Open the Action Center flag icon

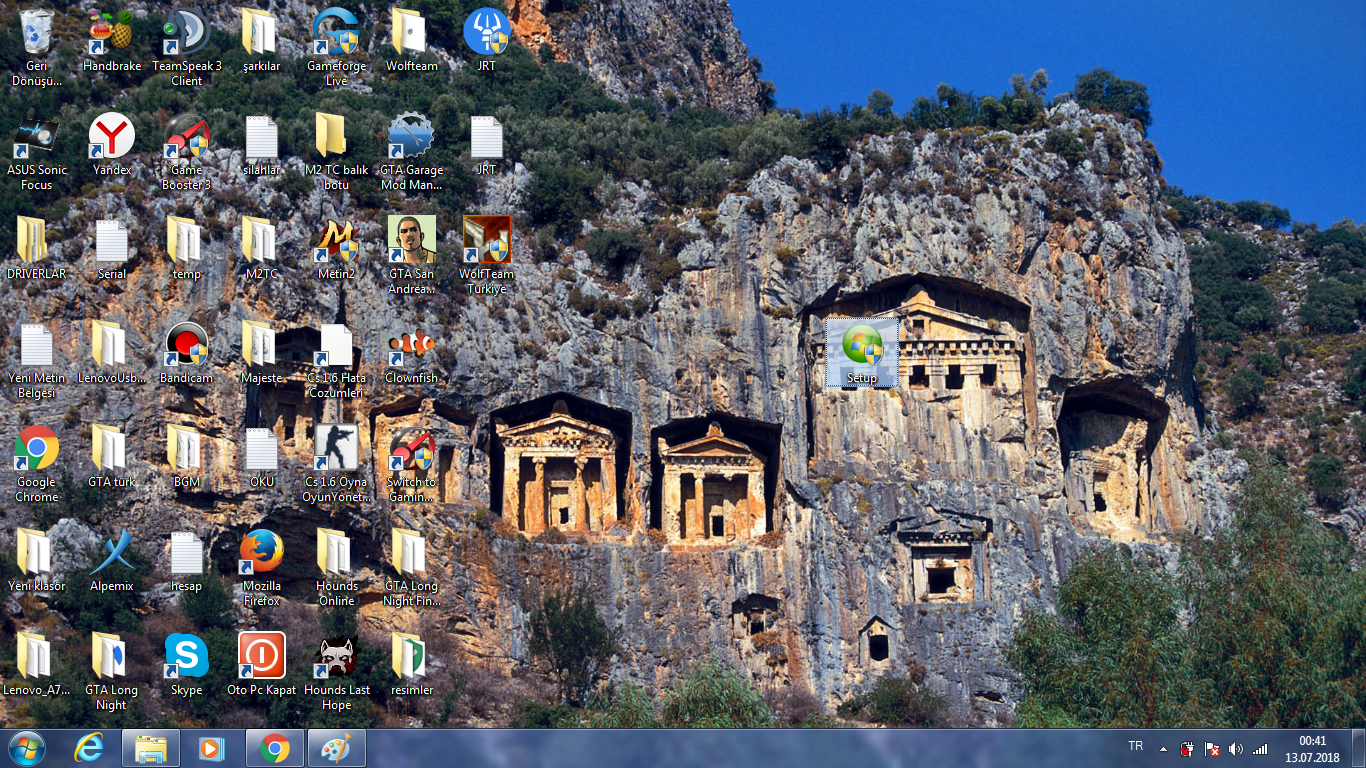click(1211, 748)
